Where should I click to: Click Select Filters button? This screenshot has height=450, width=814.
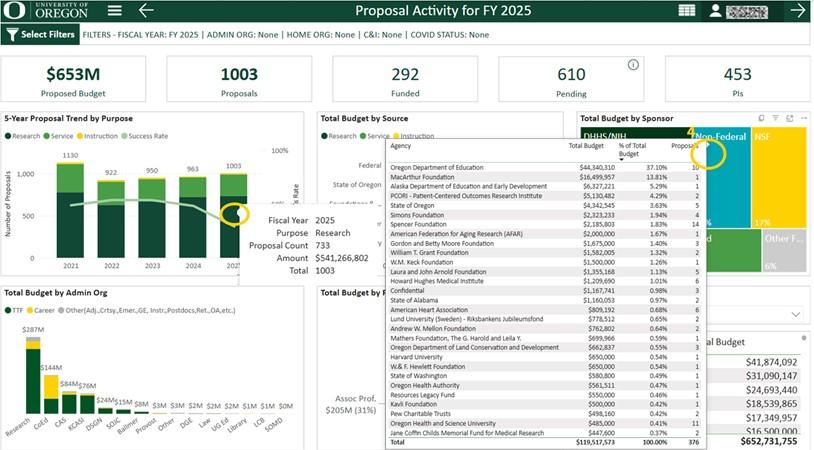tap(40, 34)
